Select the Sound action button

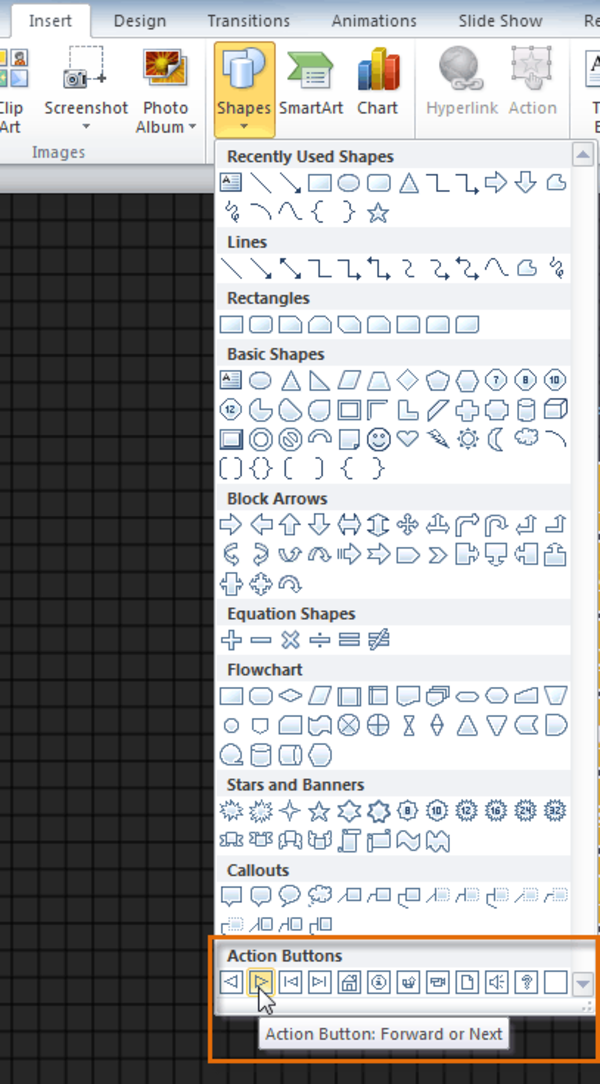(x=496, y=982)
